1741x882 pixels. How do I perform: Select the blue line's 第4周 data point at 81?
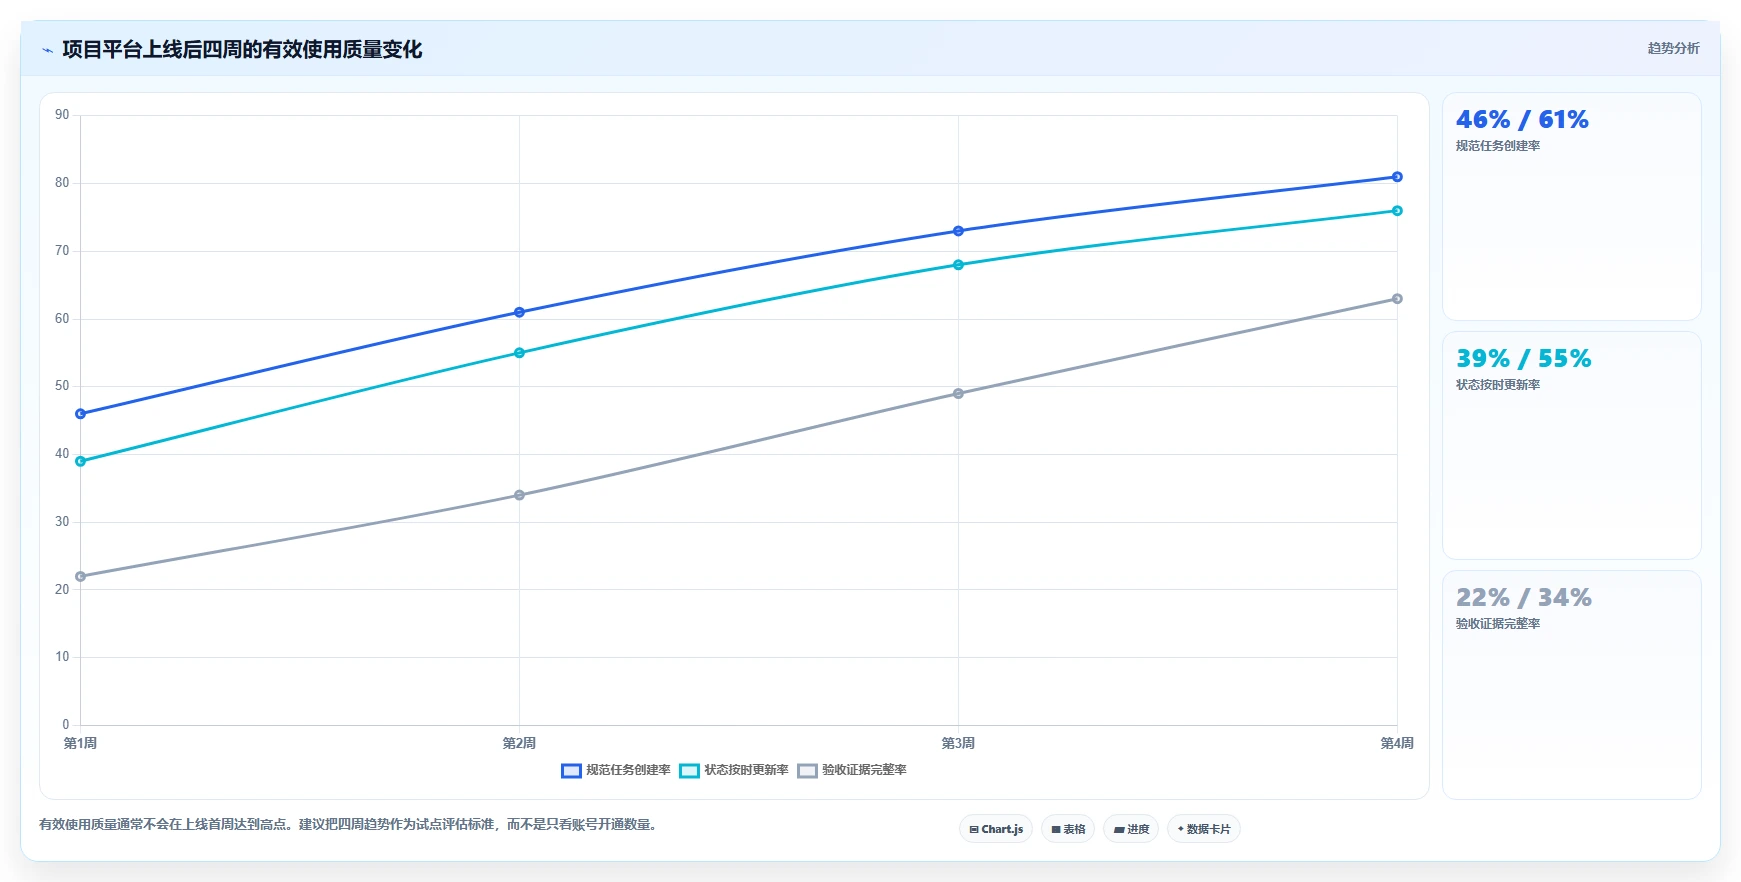pyautogui.click(x=1397, y=177)
